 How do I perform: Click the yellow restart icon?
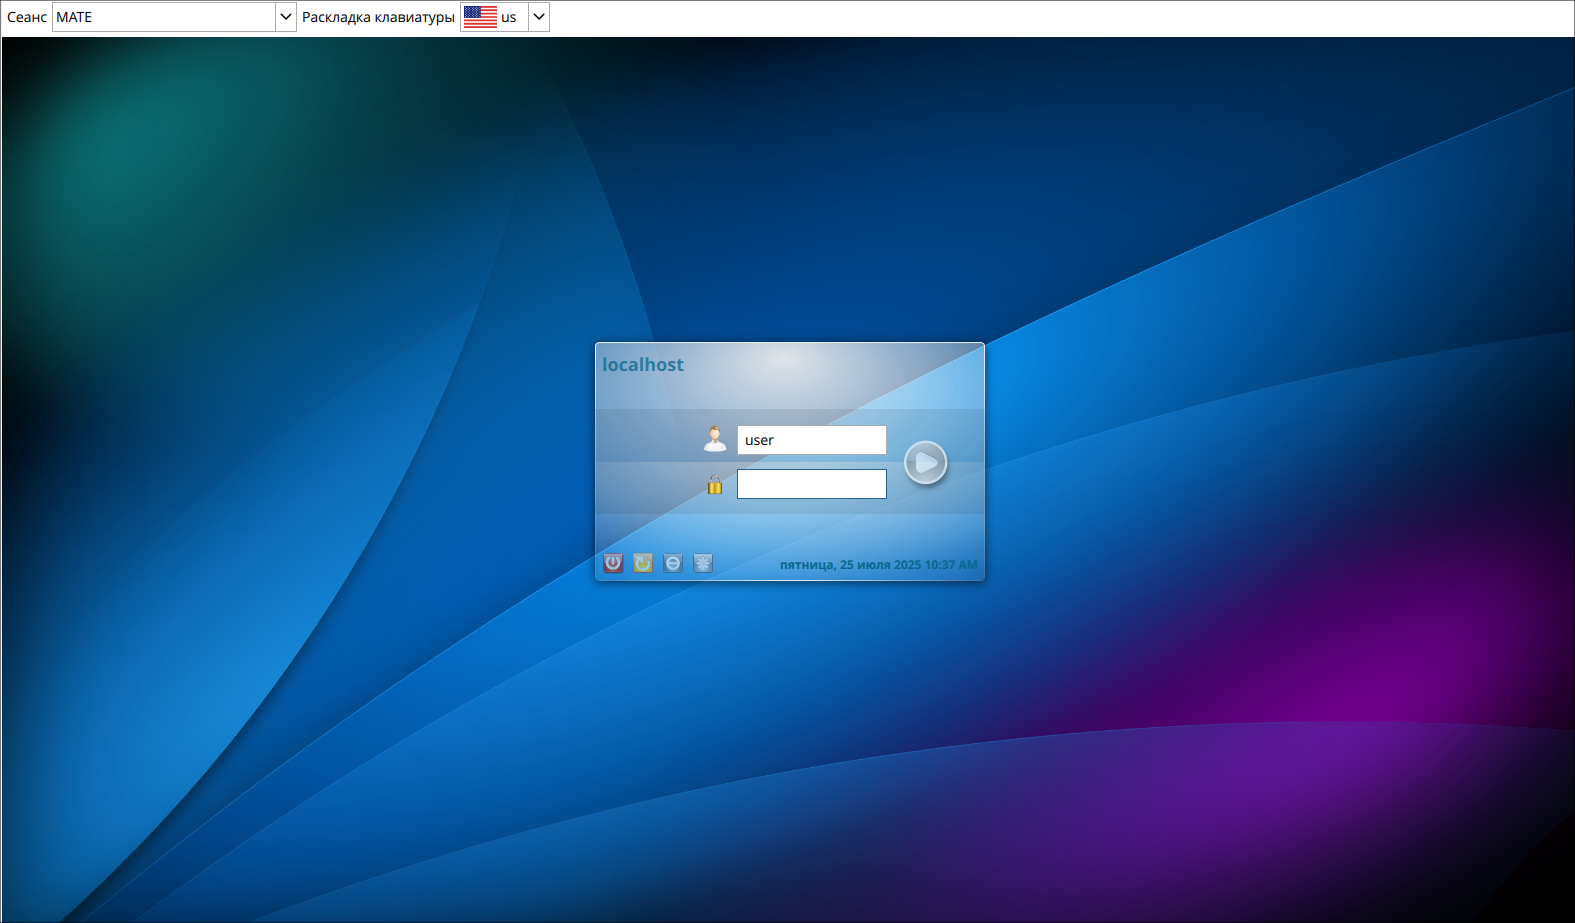(x=643, y=563)
